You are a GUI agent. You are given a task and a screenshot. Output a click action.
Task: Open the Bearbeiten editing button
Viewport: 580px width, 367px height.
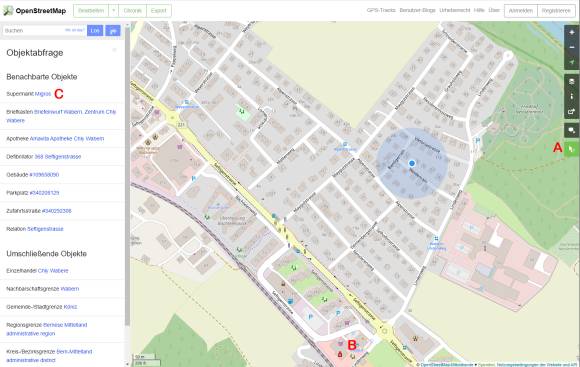pyautogui.click(x=91, y=11)
